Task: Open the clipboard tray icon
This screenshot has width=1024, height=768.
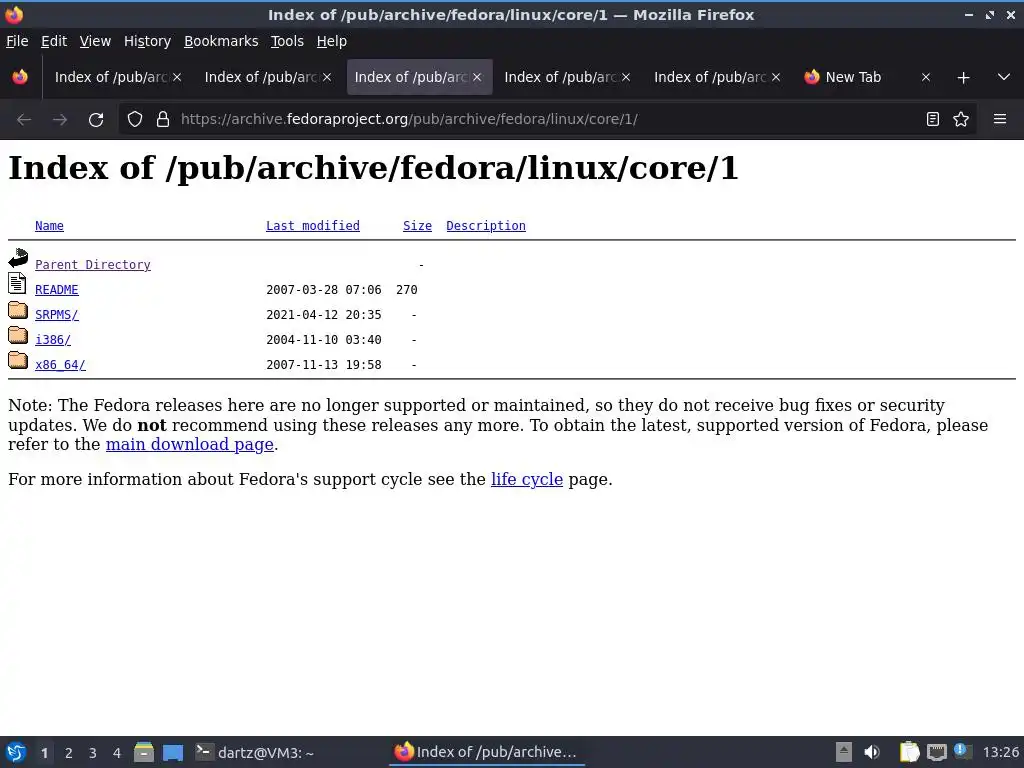Action: [909, 752]
